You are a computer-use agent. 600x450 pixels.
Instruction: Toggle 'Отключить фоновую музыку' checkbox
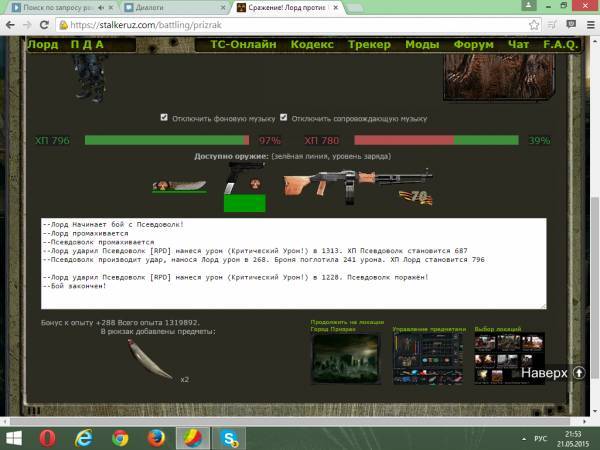(x=164, y=117)
